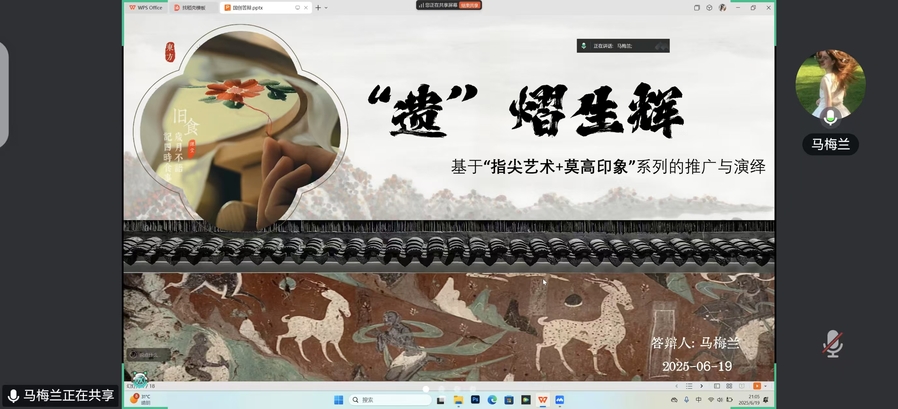898x409 pixels.
Task: Click 马梅兰's participant avatar
Action: tap(830, 84)
